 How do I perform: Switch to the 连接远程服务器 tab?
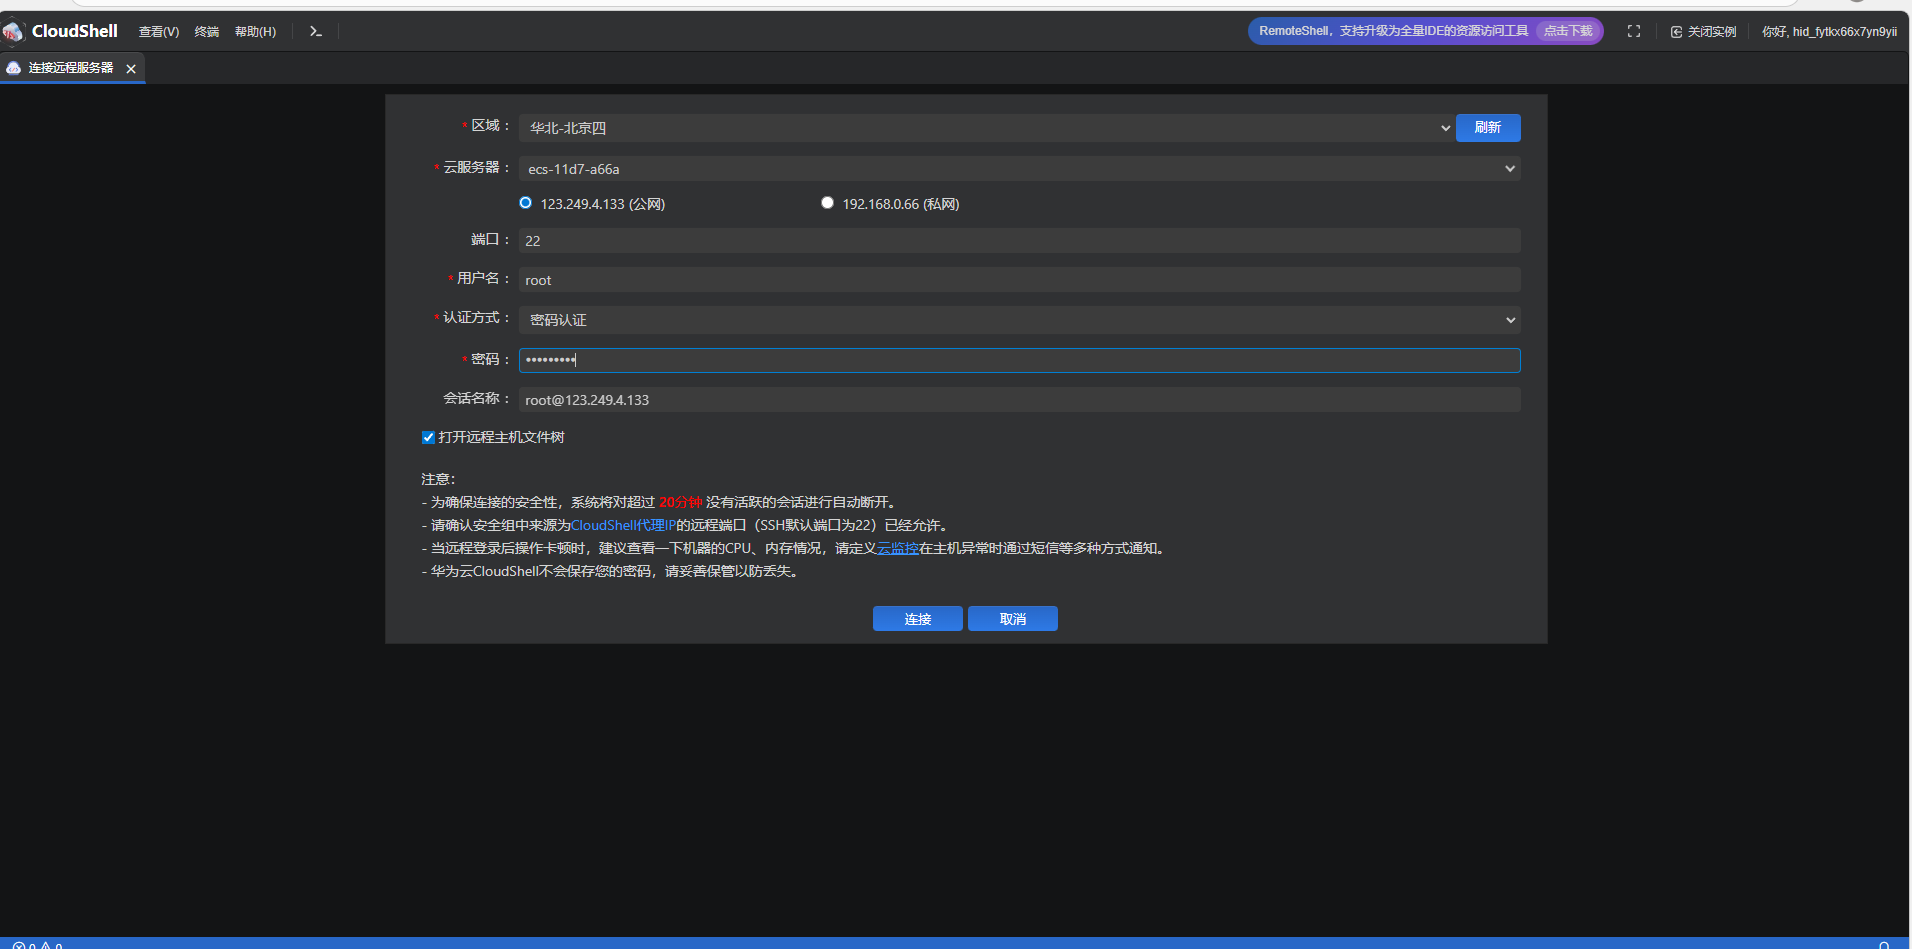point(71,68)
